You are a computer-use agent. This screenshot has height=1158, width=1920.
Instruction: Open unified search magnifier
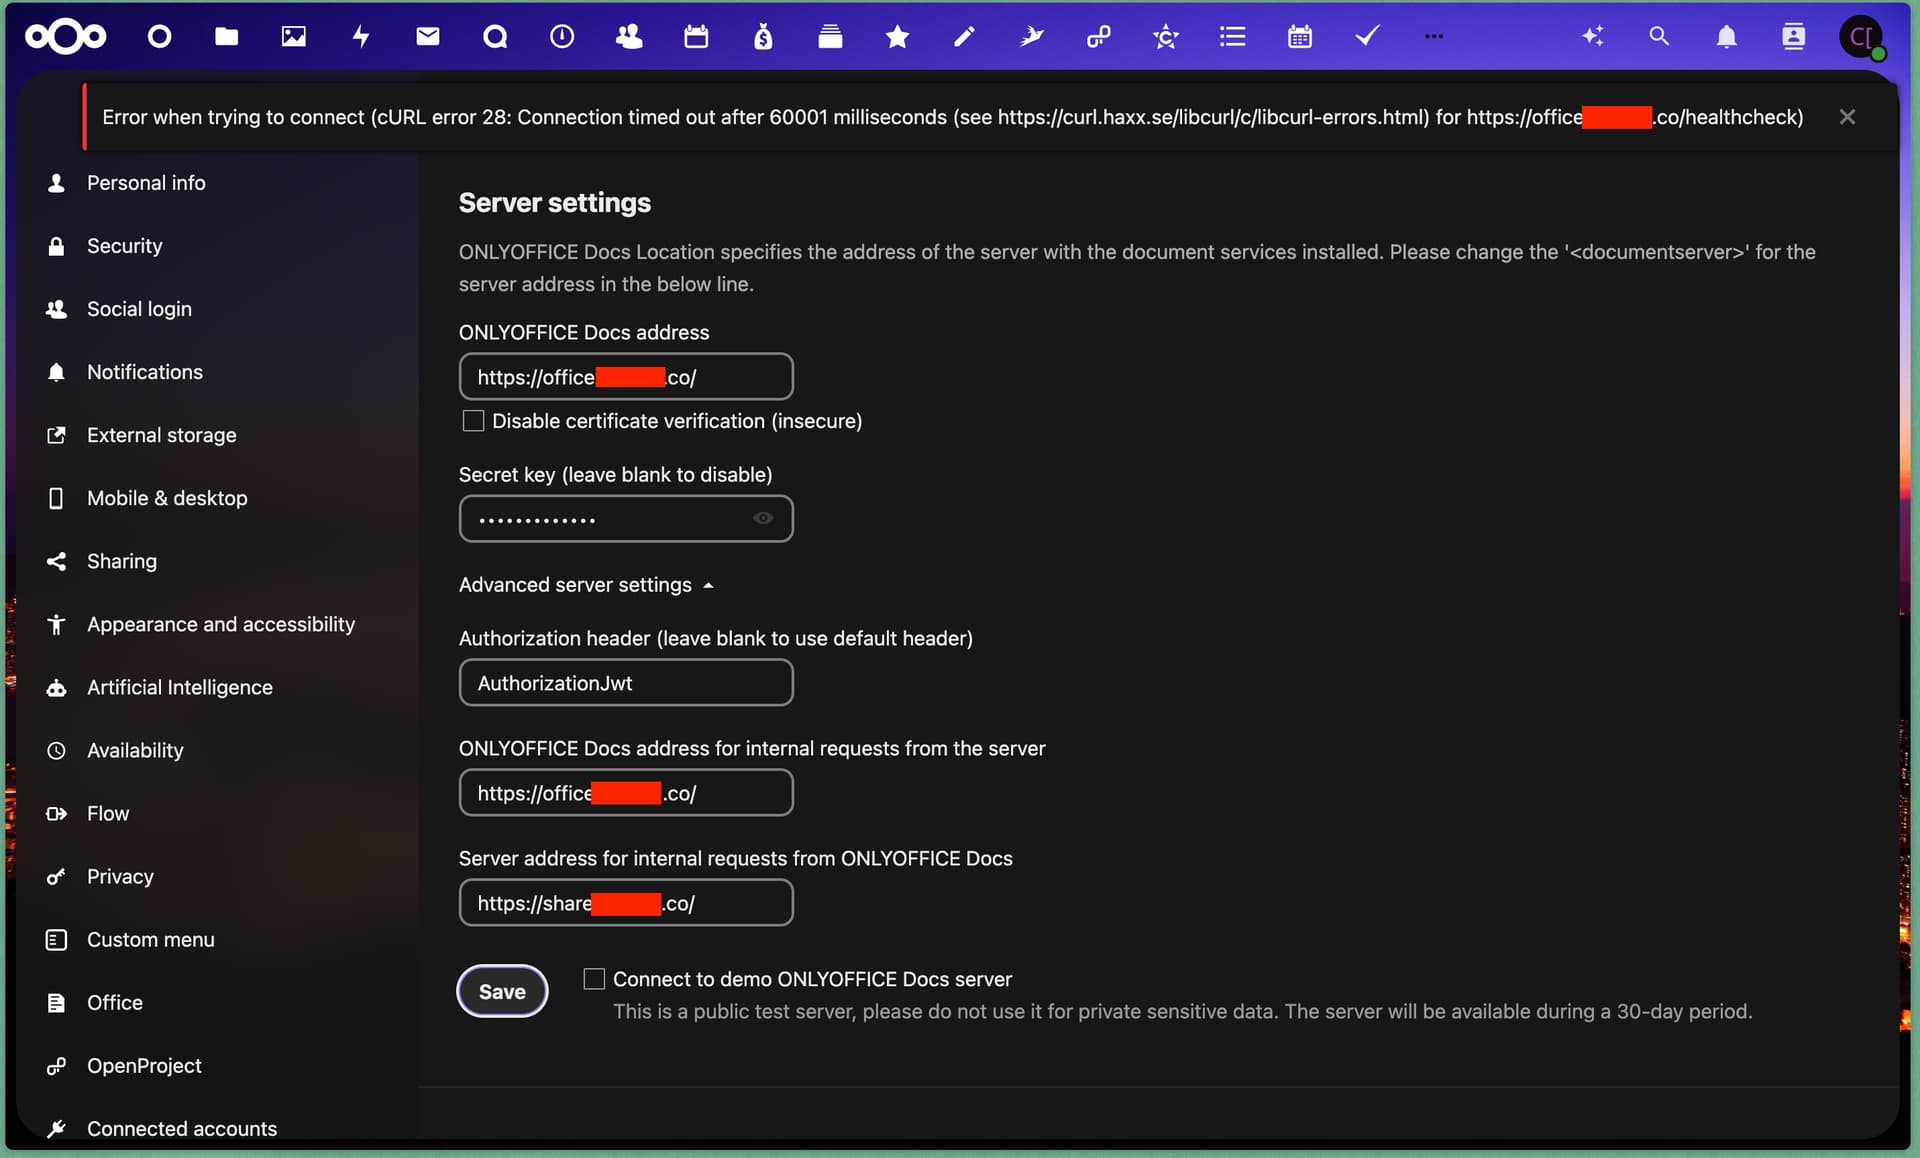(x=1659, y=37)
